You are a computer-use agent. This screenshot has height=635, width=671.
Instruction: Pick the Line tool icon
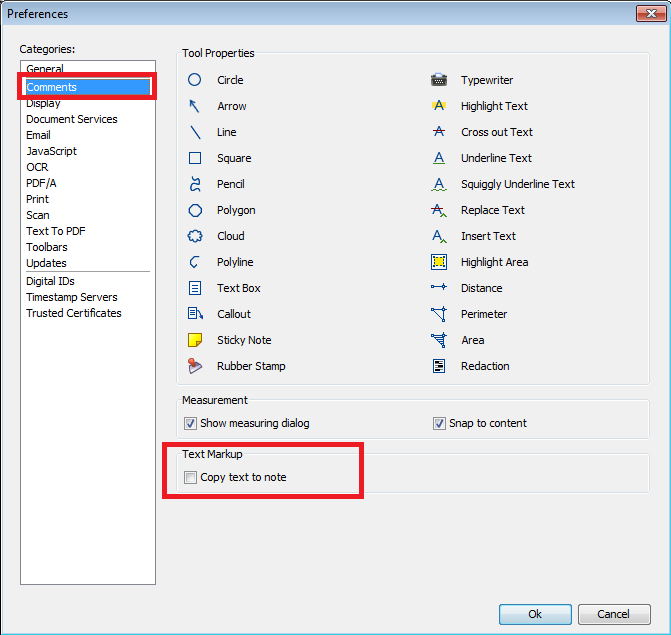pos(195,132)
